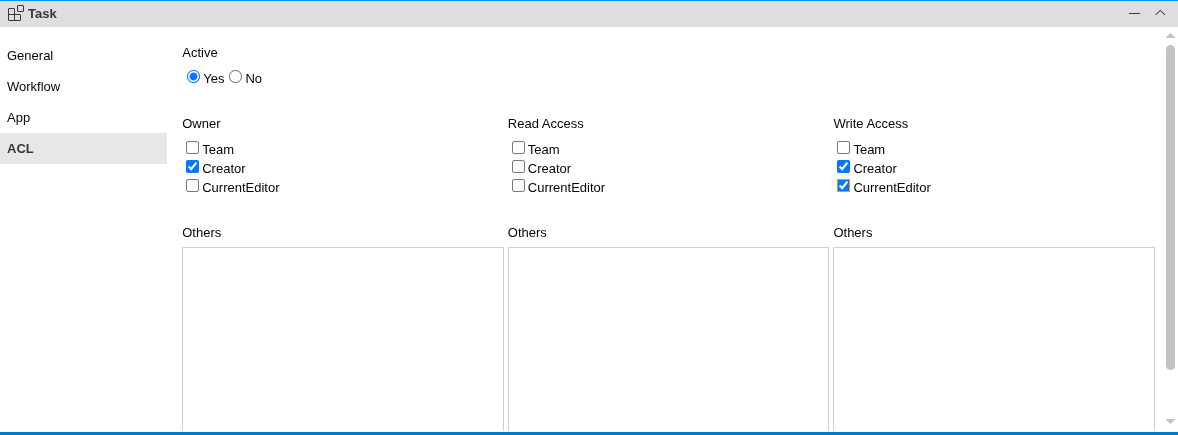Image resolution: width=1178 pixels, height=435 pixels.
Task: Enable CurrentEditor under Read Access
Action: (x=518, y=186)
